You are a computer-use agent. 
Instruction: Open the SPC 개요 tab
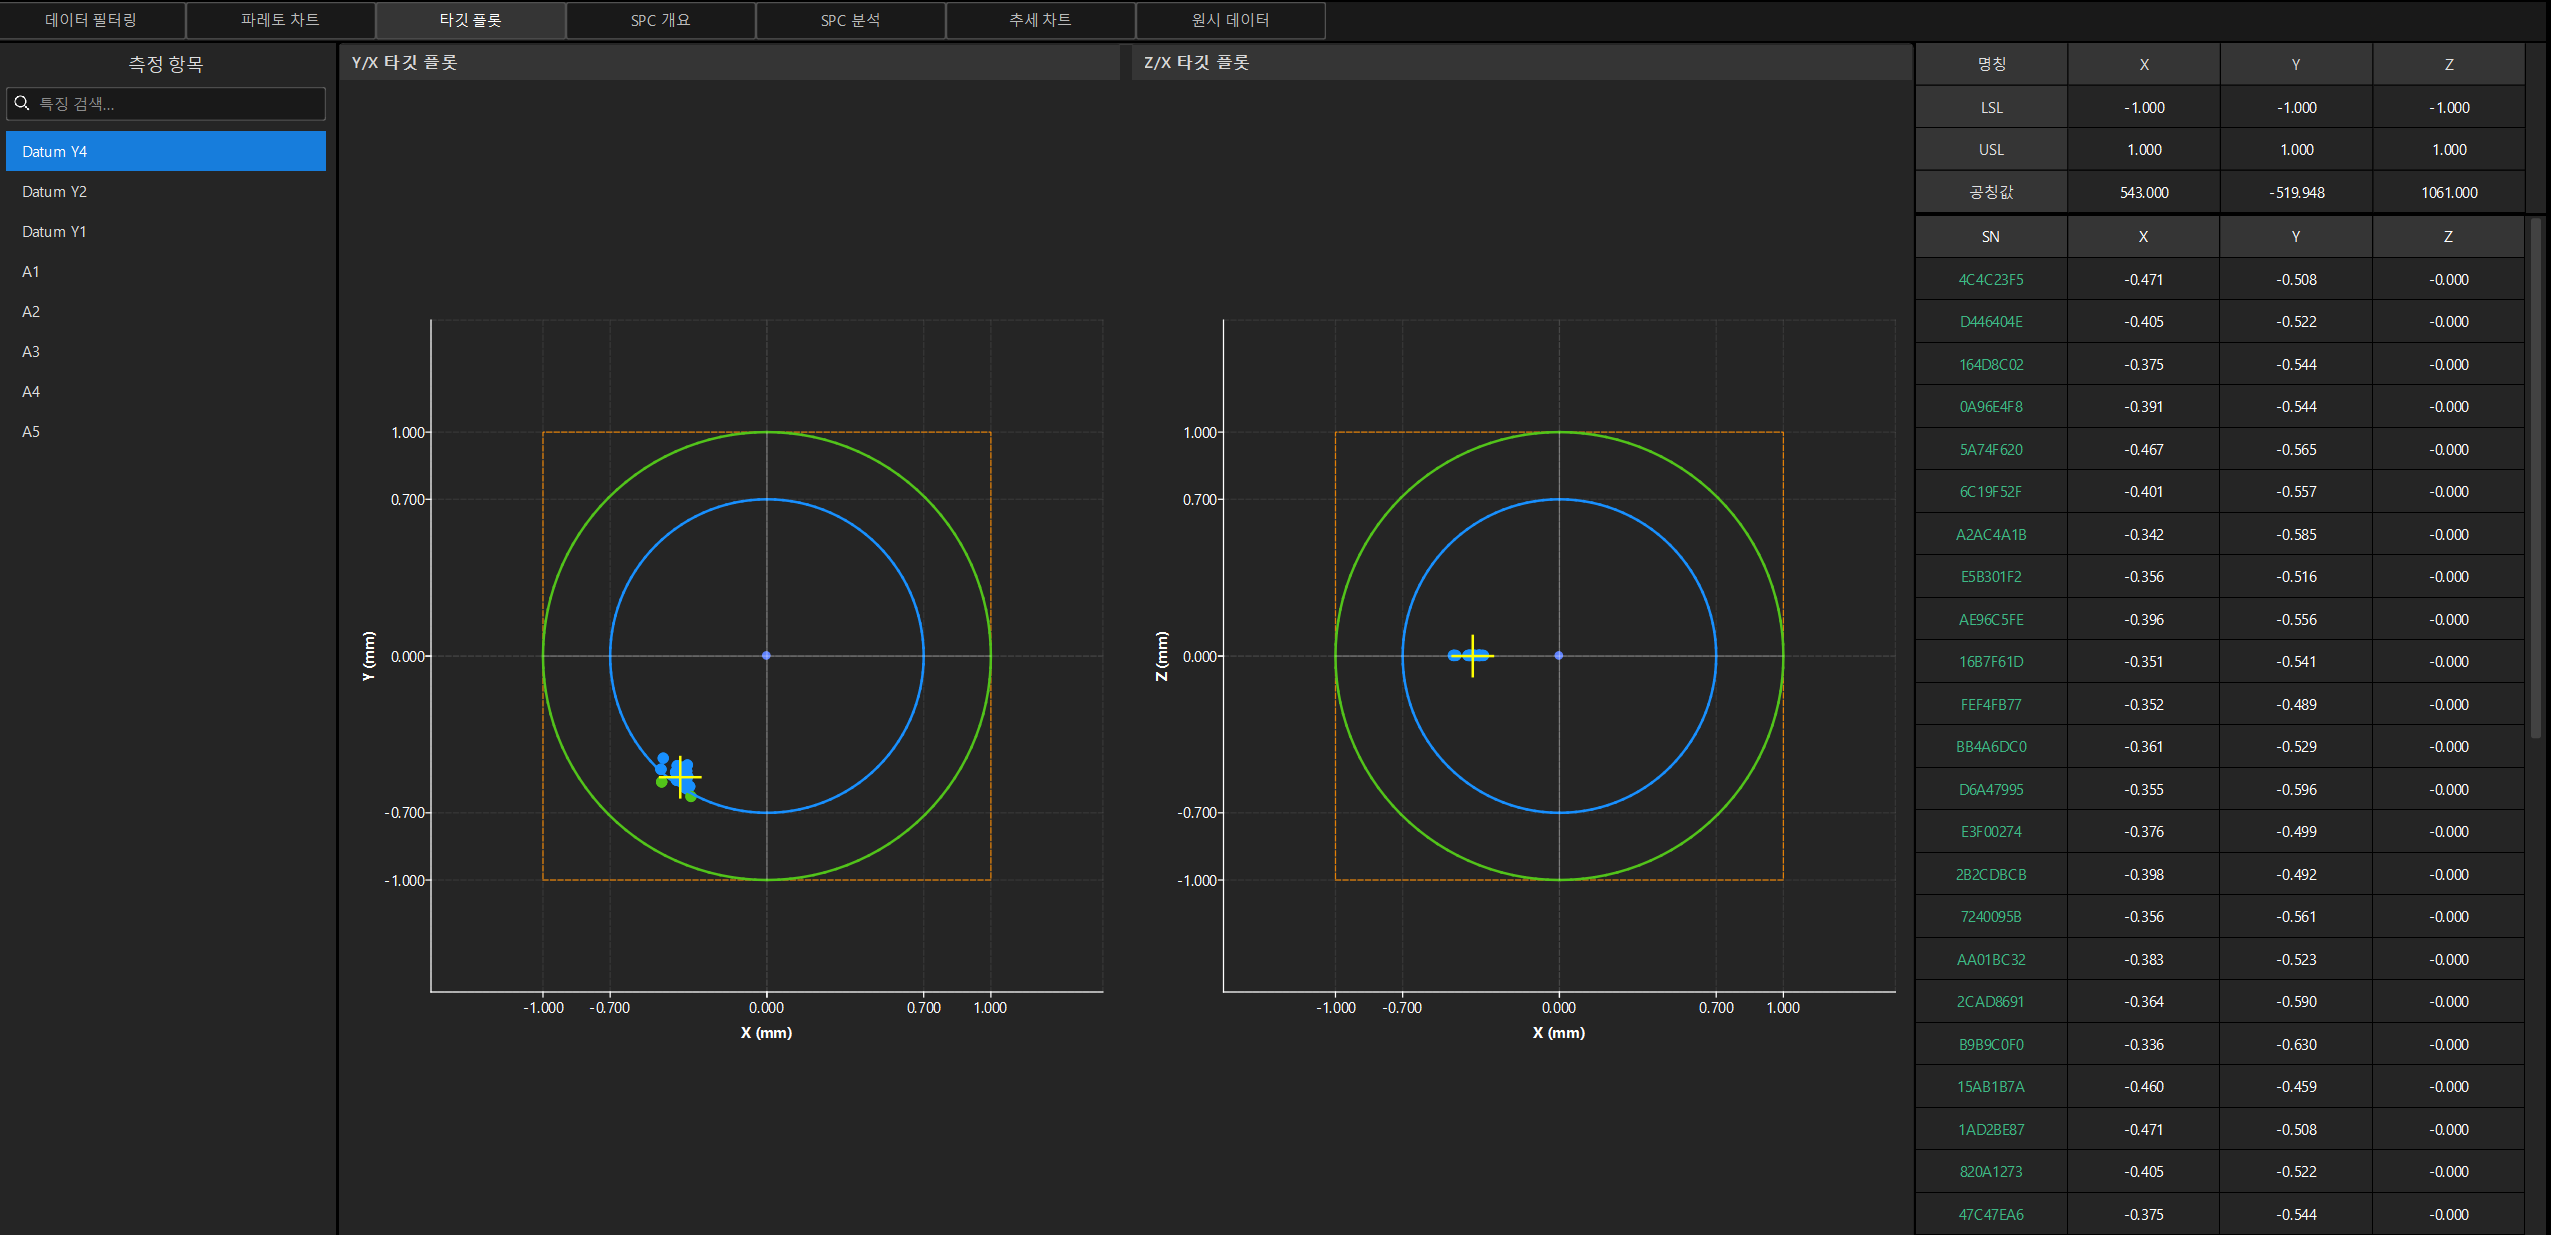click(x=661, y=20)
